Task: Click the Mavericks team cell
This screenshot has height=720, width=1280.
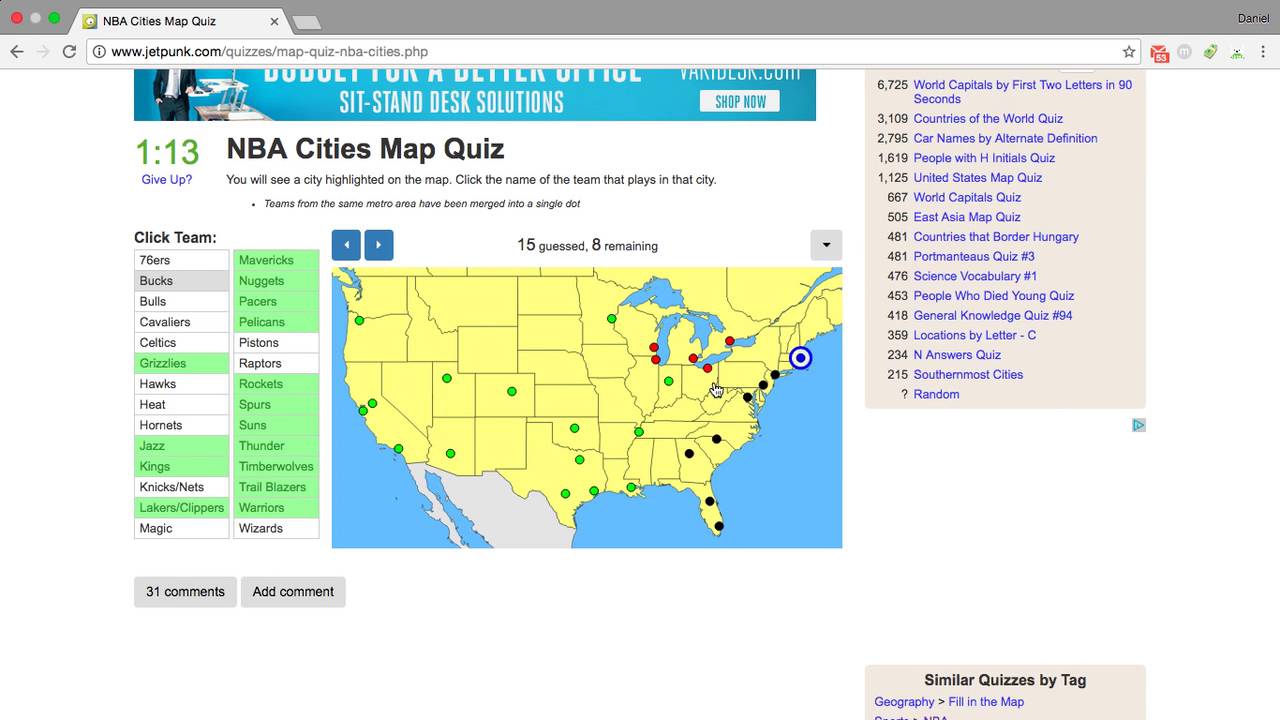Action: pyautogui.click(x=276, y=260)
